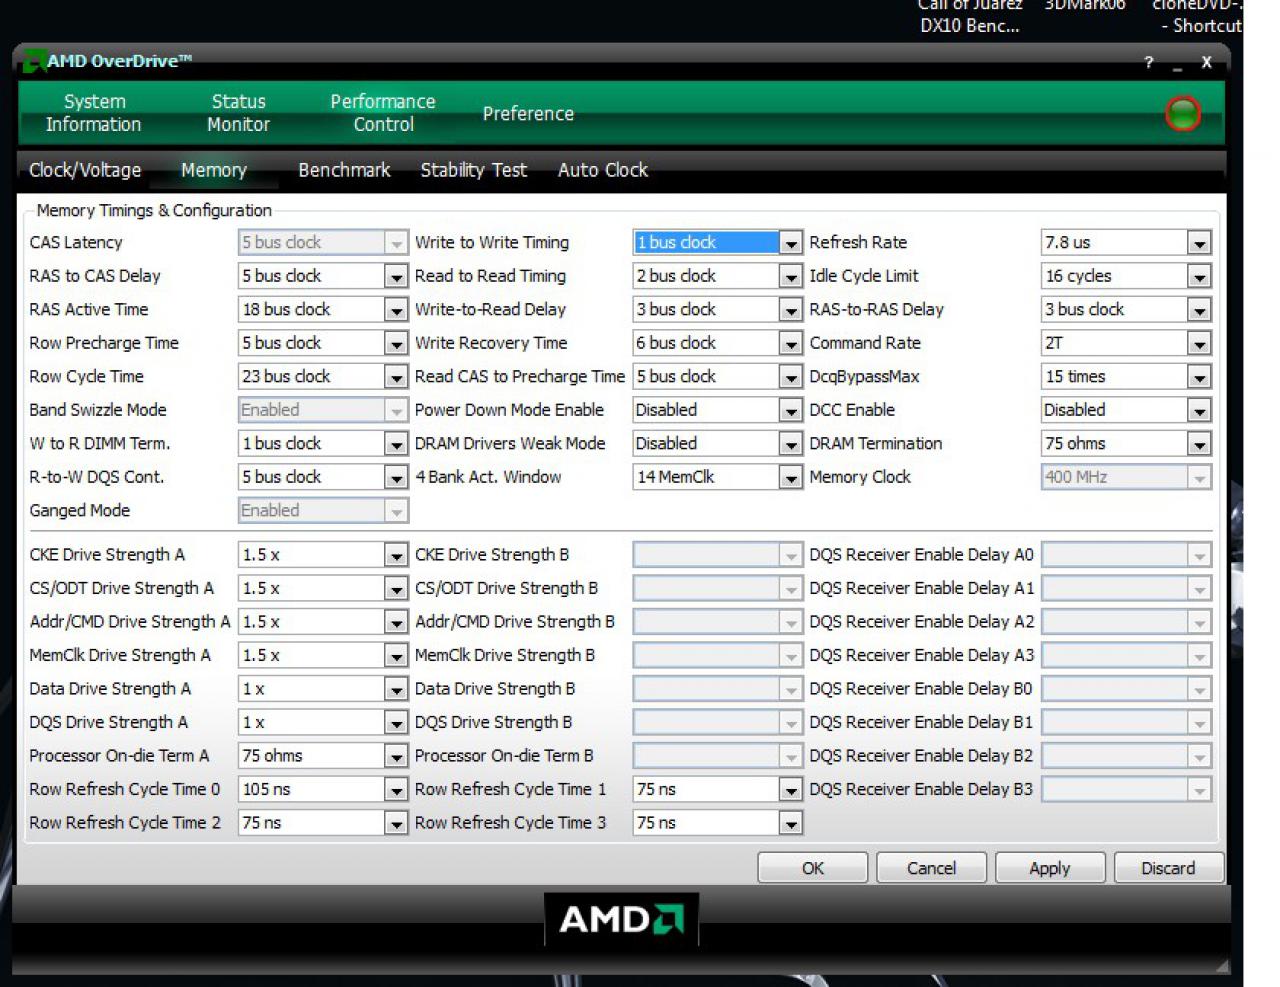Expand the DRAM Drivers Weak Mode dropdown
The height and width of the screenshot is (987, 1280).
(x=791, y=444)
